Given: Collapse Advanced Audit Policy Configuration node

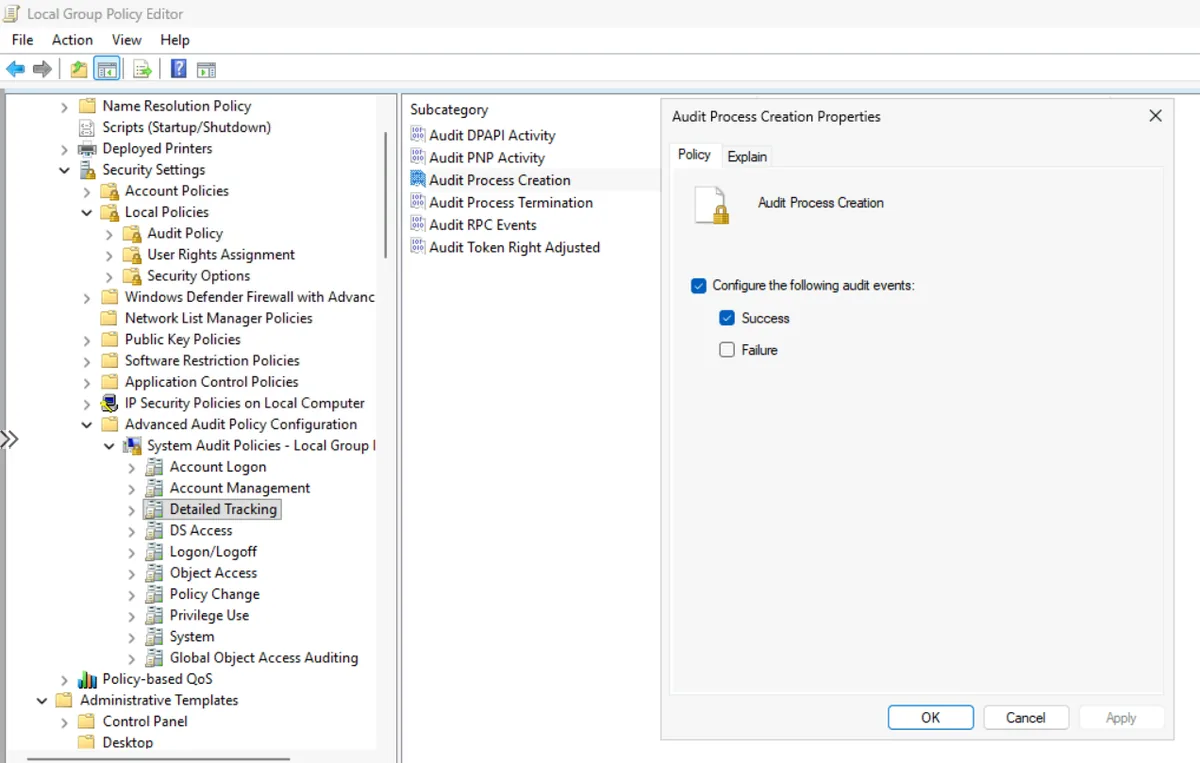Looking at the screenshot, I should (87, 424).
